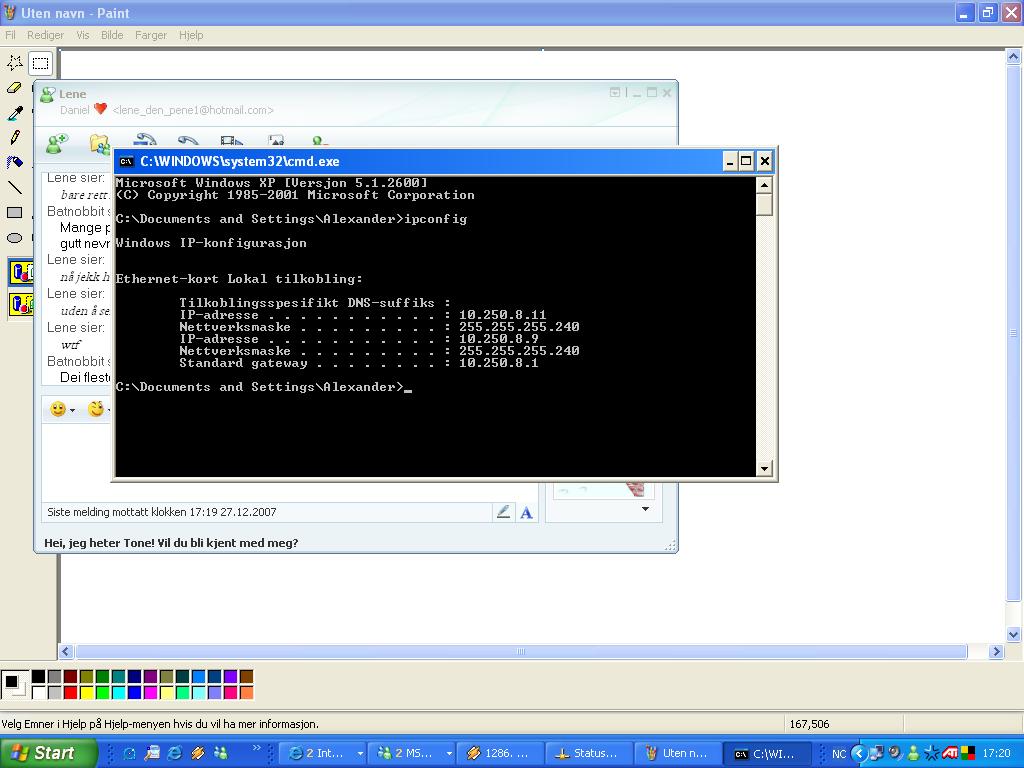Image resolution: width=1024 pixels, height=768 pixels.
Task: Pick the Color picker eyedropper tool
Action: (x=14, y=113)
